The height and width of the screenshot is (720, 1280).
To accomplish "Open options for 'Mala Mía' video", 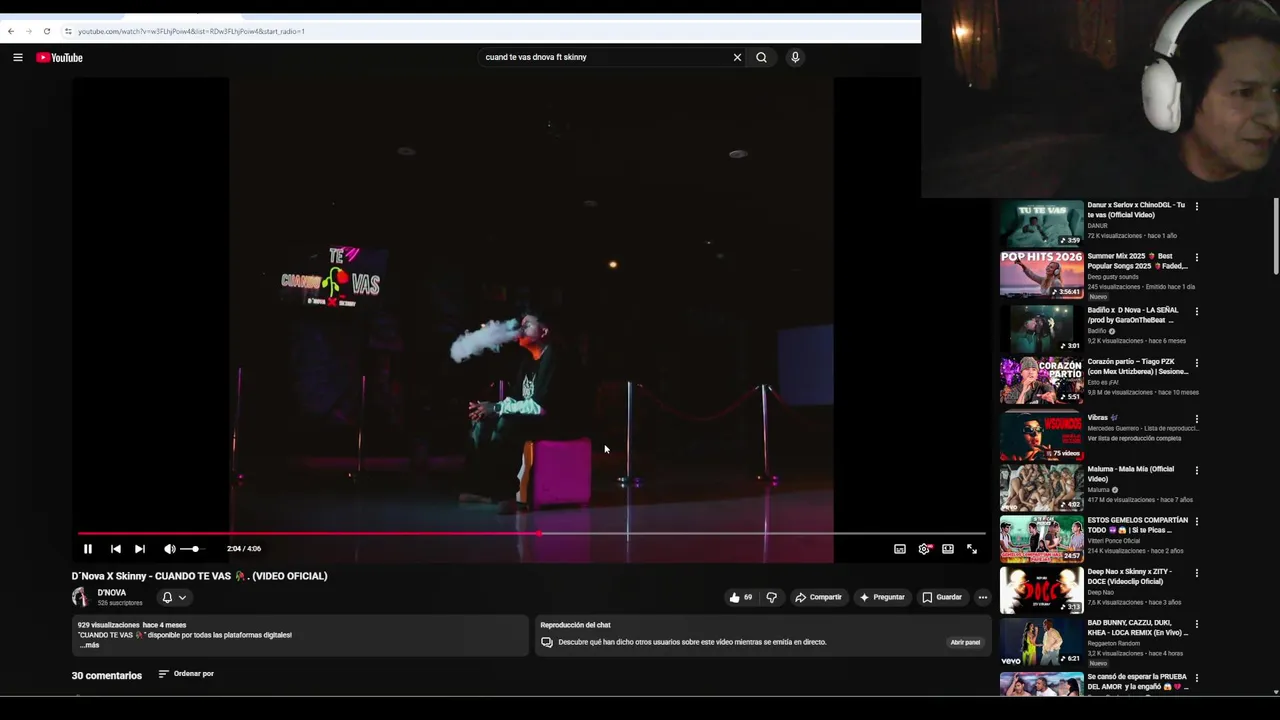I will click(1197, 470).
